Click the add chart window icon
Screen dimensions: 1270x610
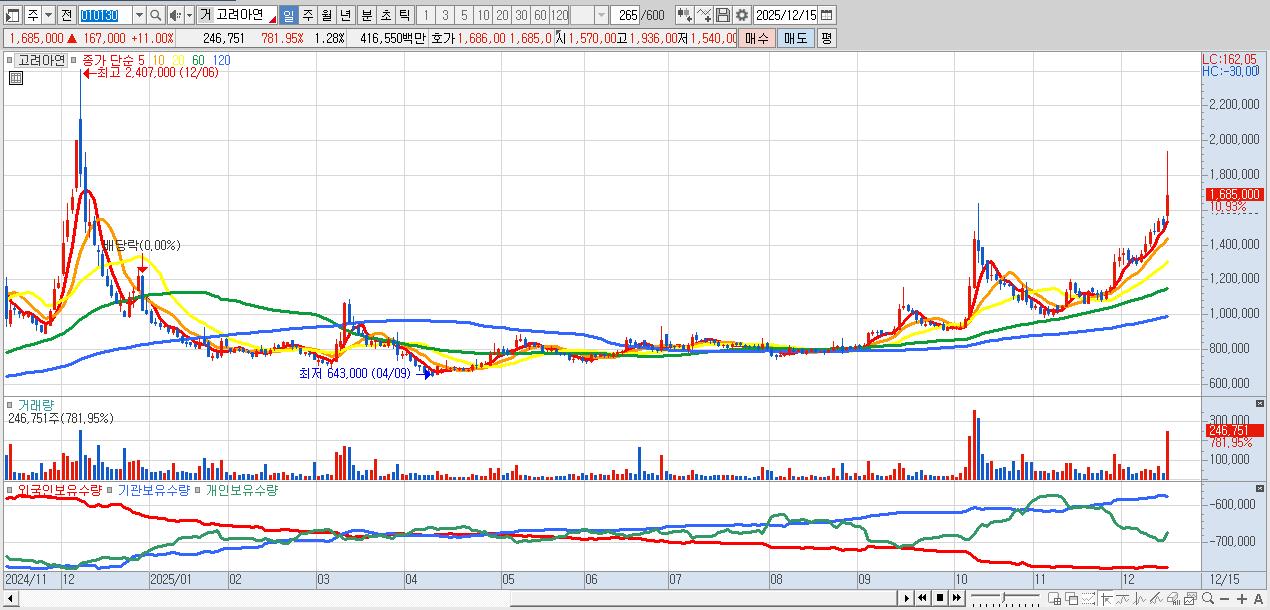point(1055,599)
